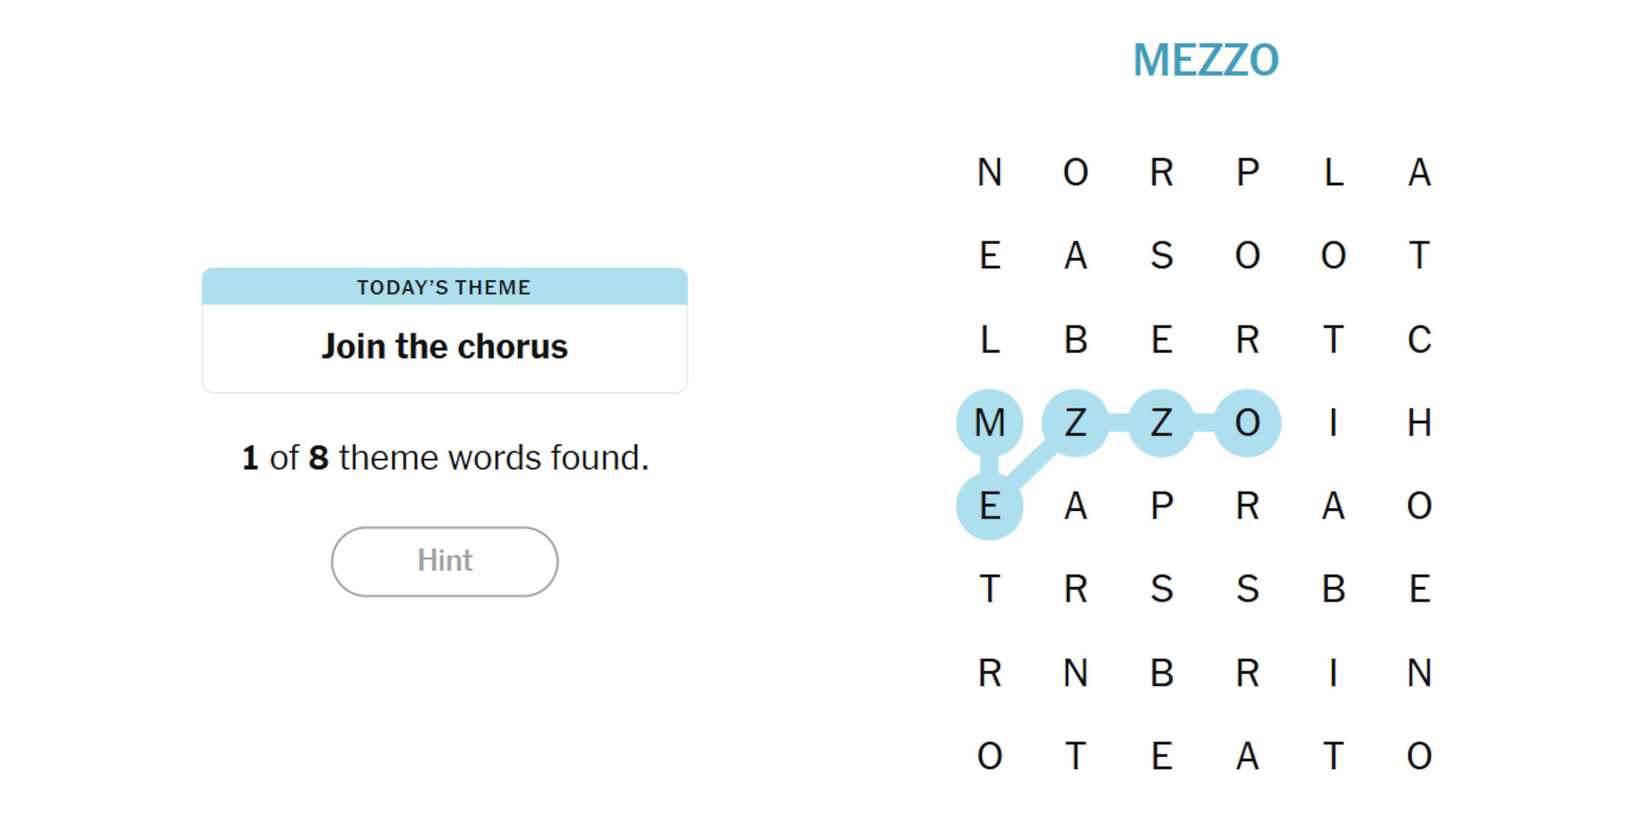1650x825 pixels.
Task: Click the letter I in the RNBRIN row
Action: point(1333,673)
